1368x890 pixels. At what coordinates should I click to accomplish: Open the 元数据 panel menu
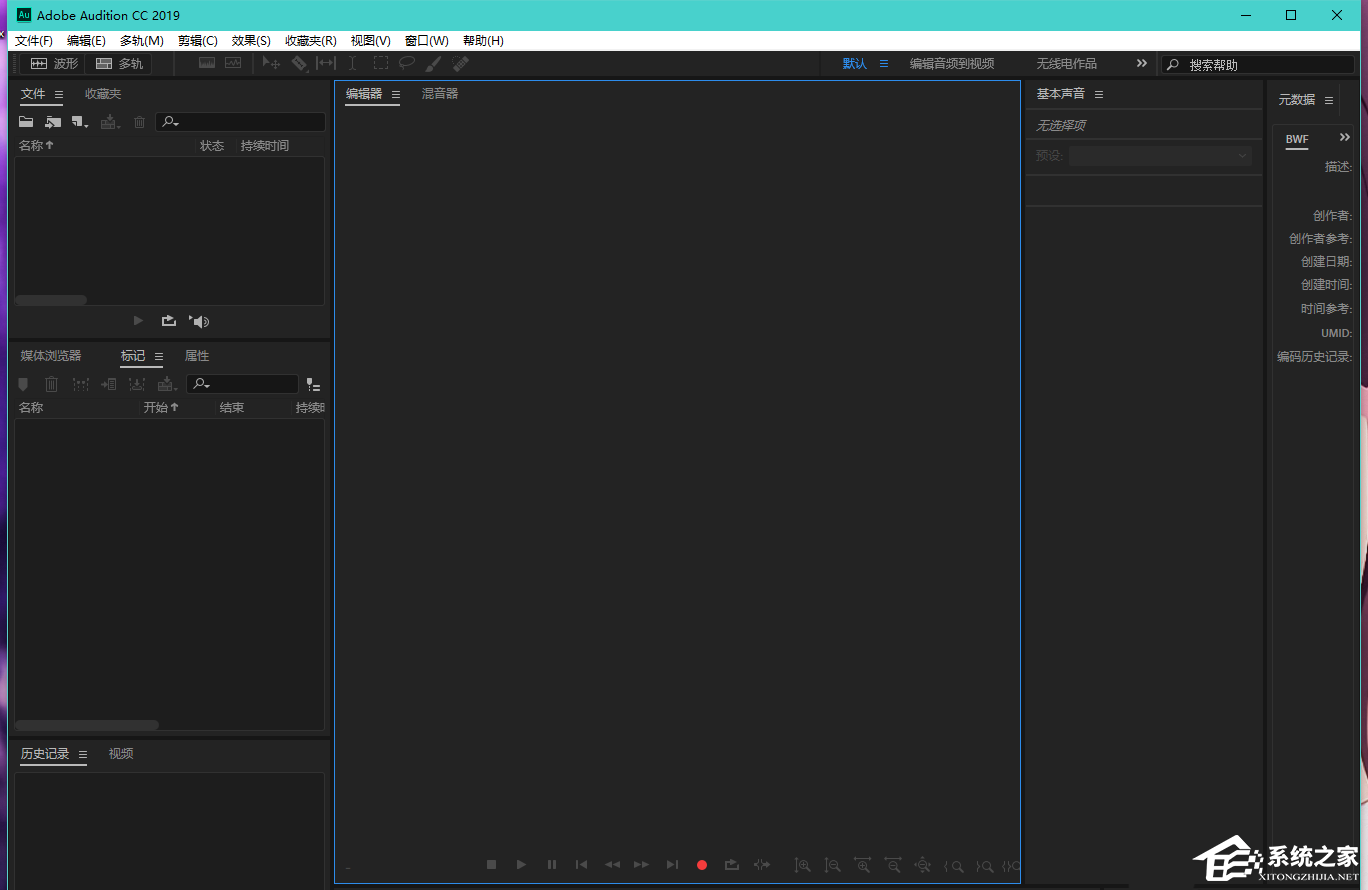[x=1328, y=100]
